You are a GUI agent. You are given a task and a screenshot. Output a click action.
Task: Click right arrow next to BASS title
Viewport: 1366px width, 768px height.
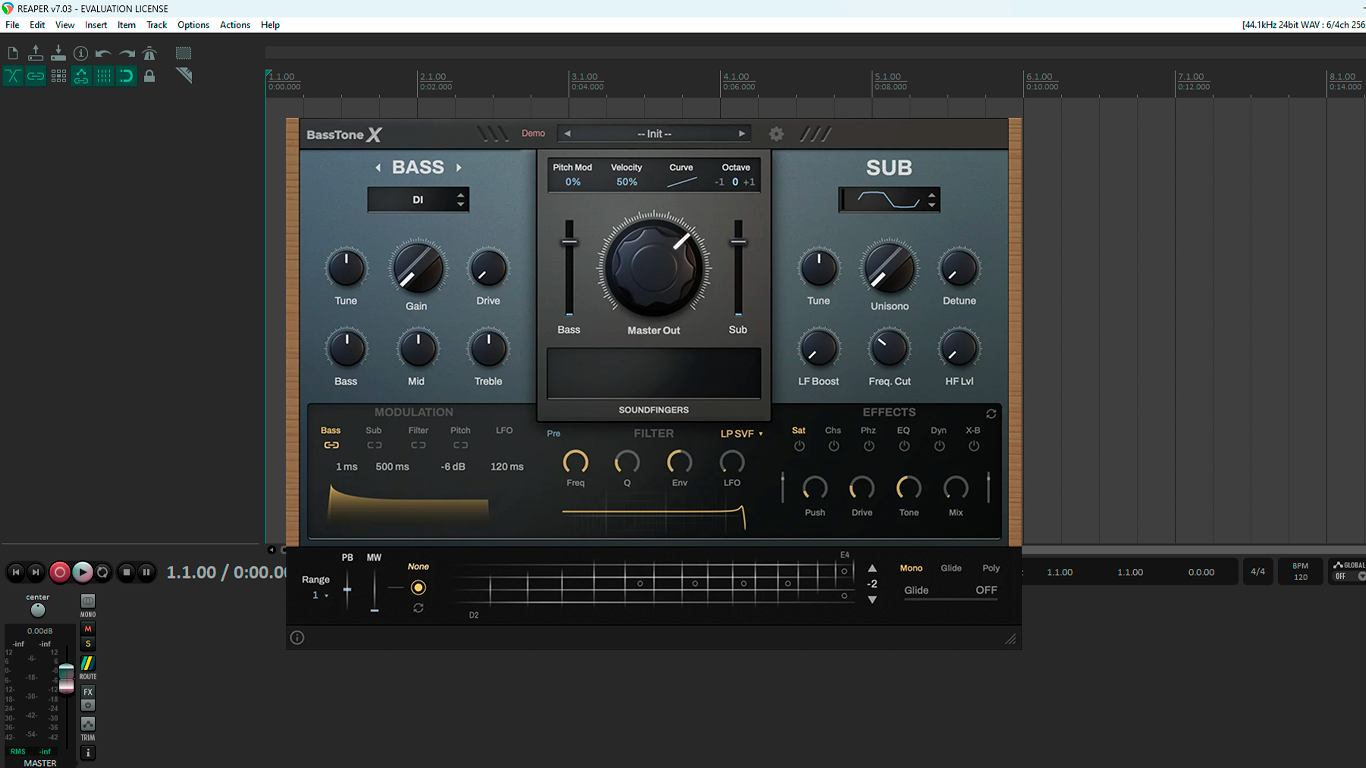459,168
